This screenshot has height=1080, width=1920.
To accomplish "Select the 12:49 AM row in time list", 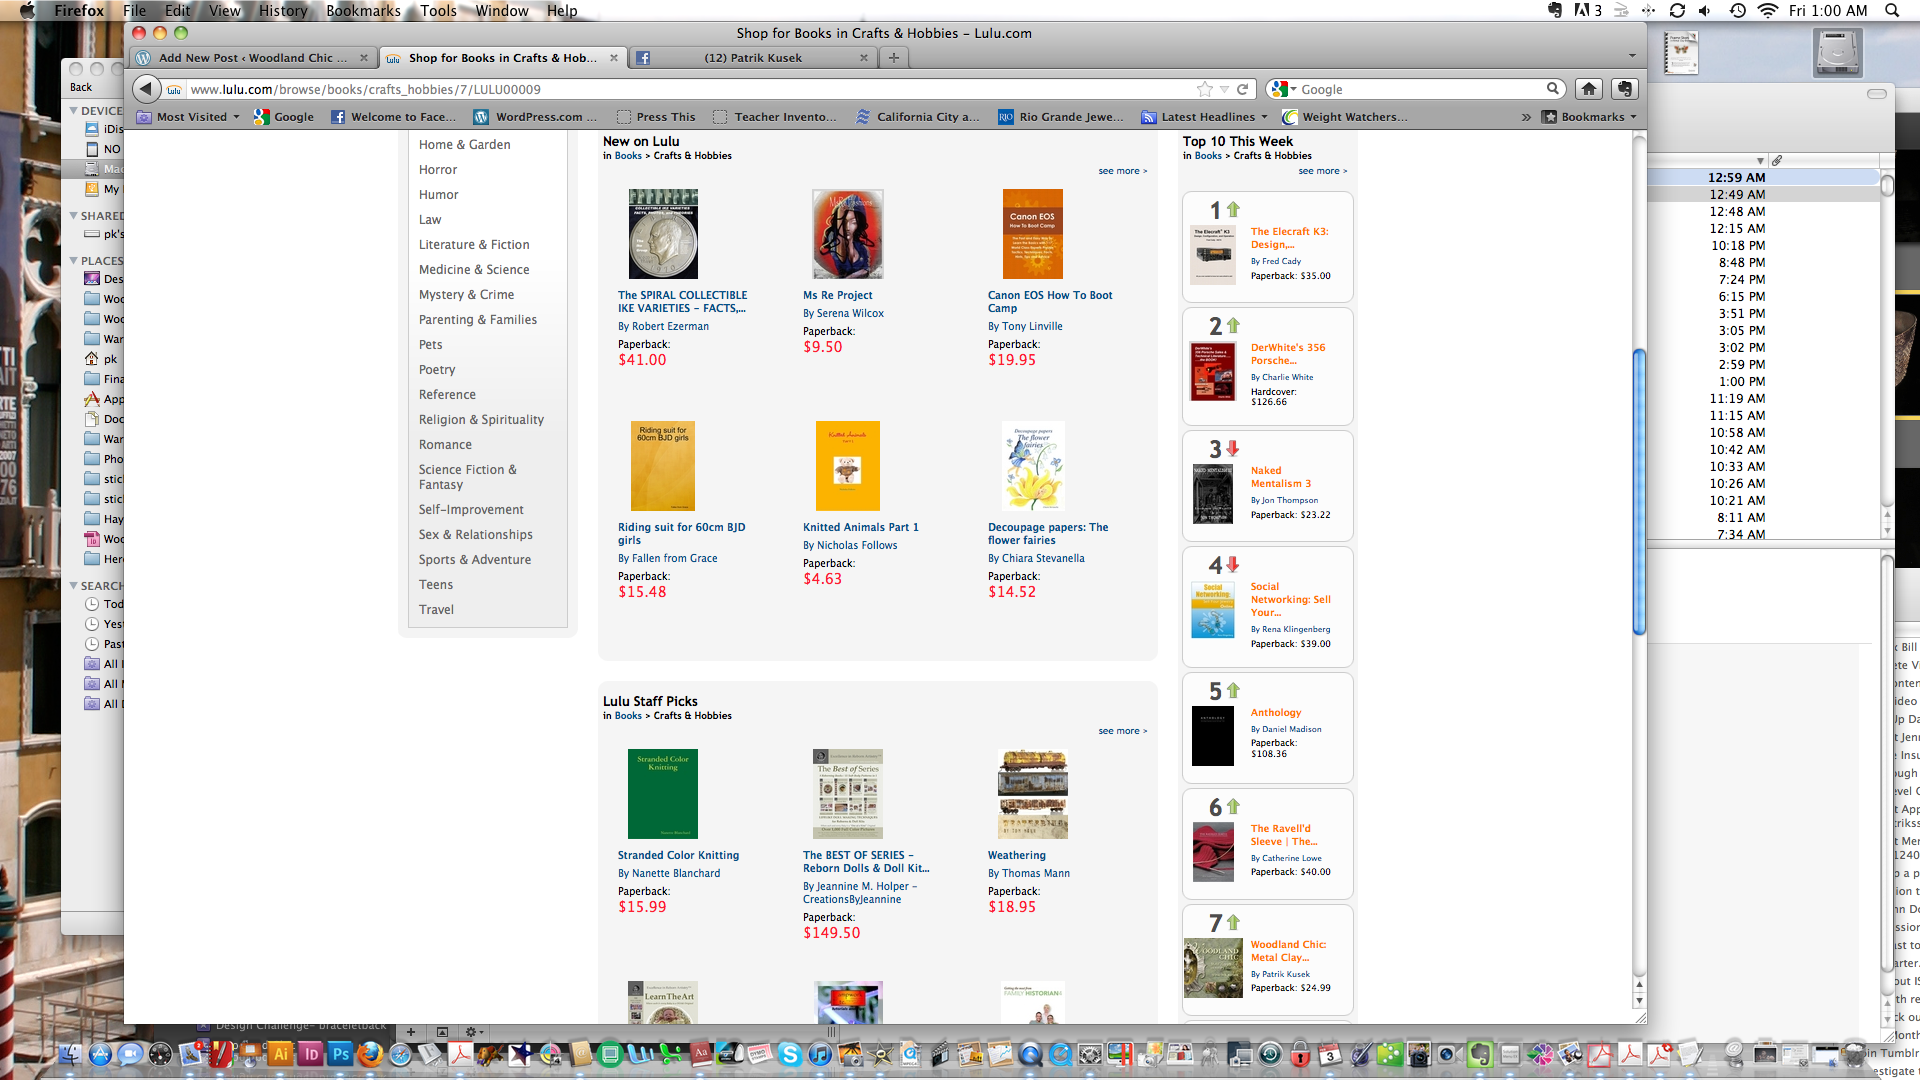I will [x=1764, y=194].
